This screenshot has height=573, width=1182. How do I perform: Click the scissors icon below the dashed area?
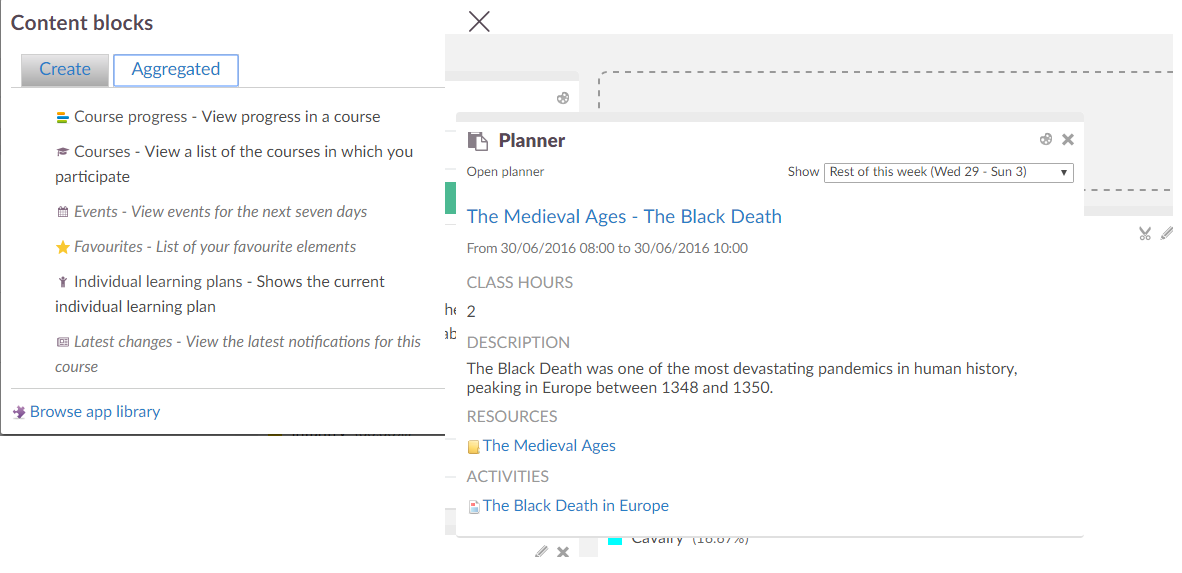[1145, 233]
